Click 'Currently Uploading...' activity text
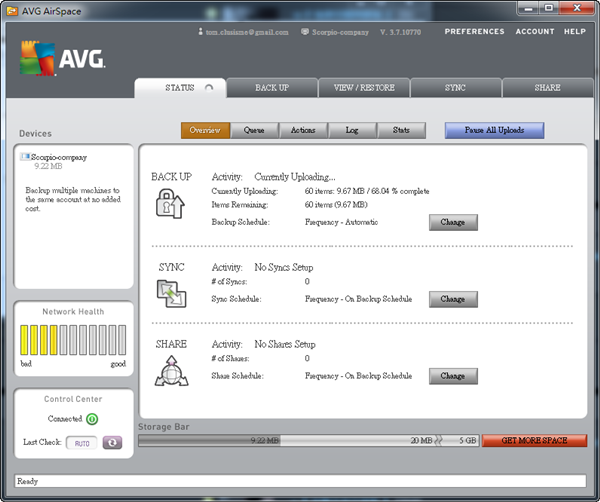Screen dimensions: 600x502 click(295, 177)
